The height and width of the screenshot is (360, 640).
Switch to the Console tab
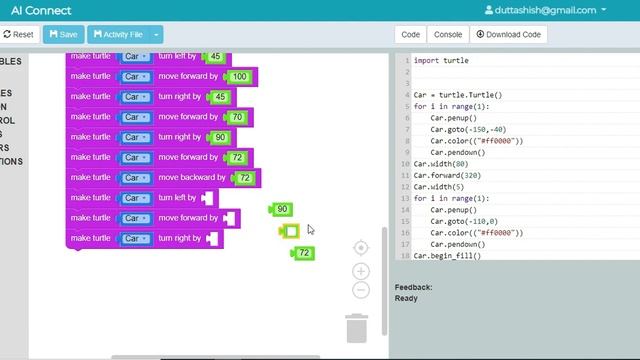448,35
